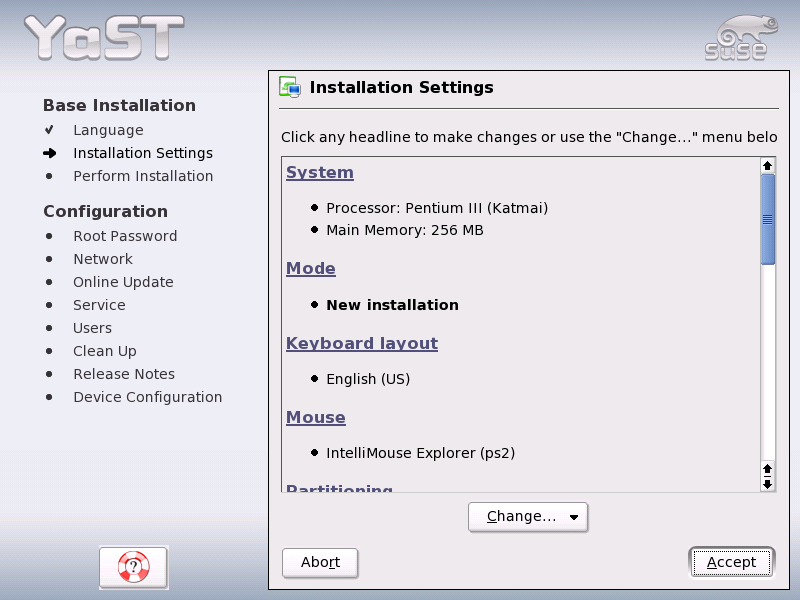Viewport: 800px width, 600px height.
Task: Open the Change... dropdown menu
Action: coord(528,517)
